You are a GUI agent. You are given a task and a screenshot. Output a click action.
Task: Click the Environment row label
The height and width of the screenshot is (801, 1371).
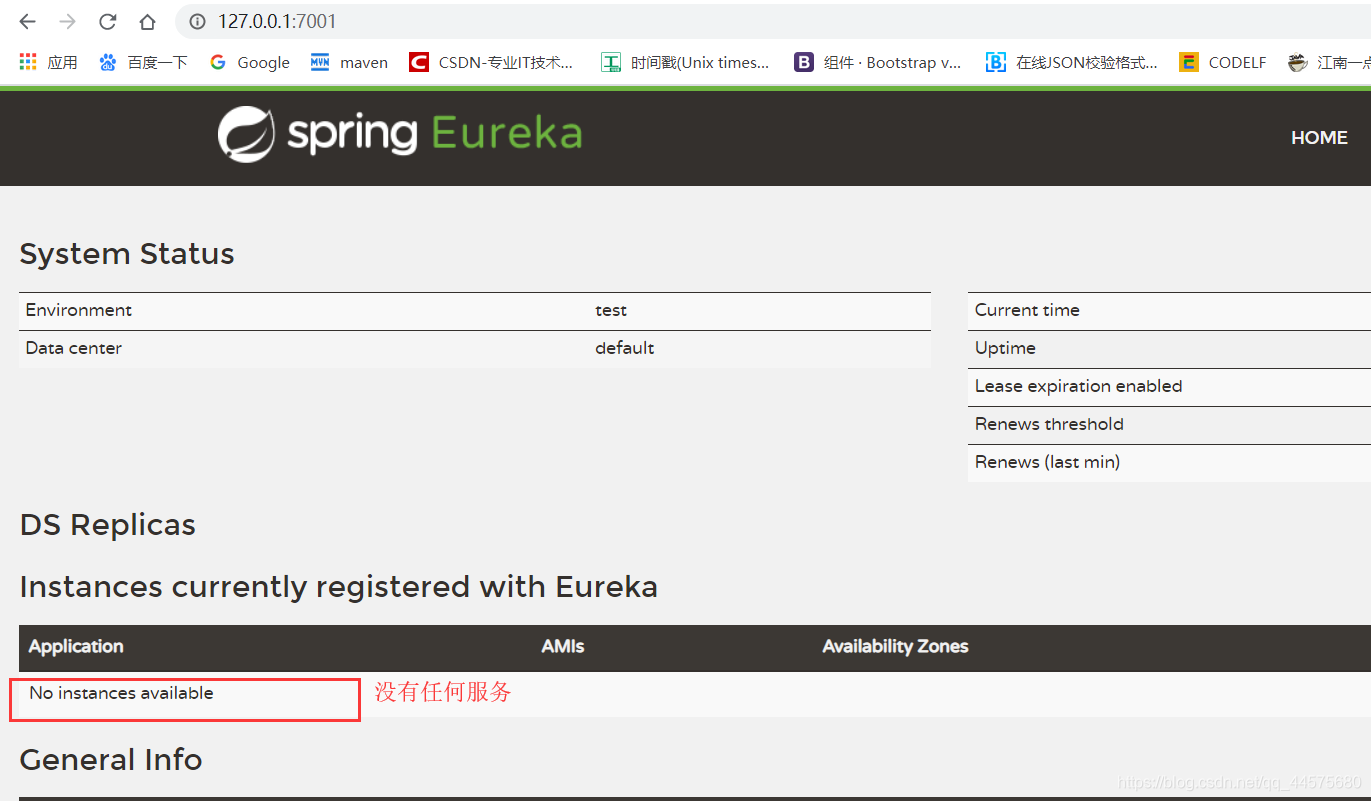[79, 310]
